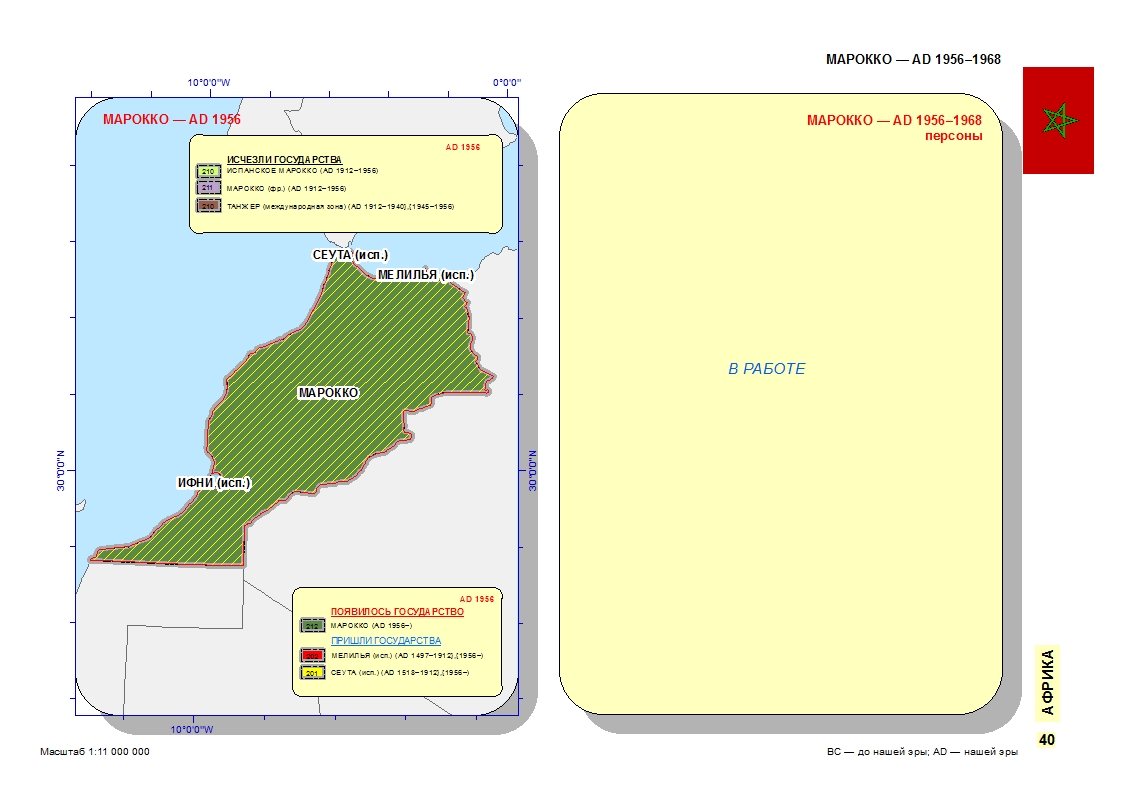Click the 10°0'0"W label above the map
This screenshot has height=794, width=1122.
209,82
